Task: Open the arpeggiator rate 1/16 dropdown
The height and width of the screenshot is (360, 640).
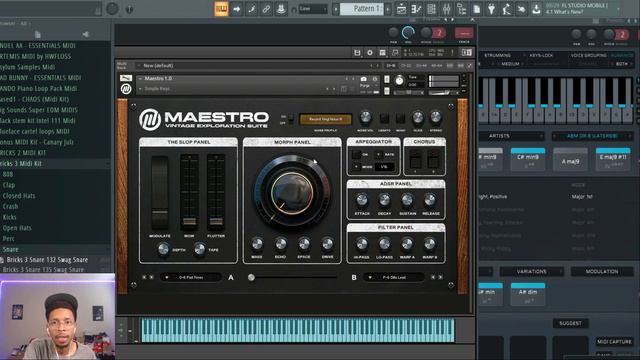Action: coord(384,167)
